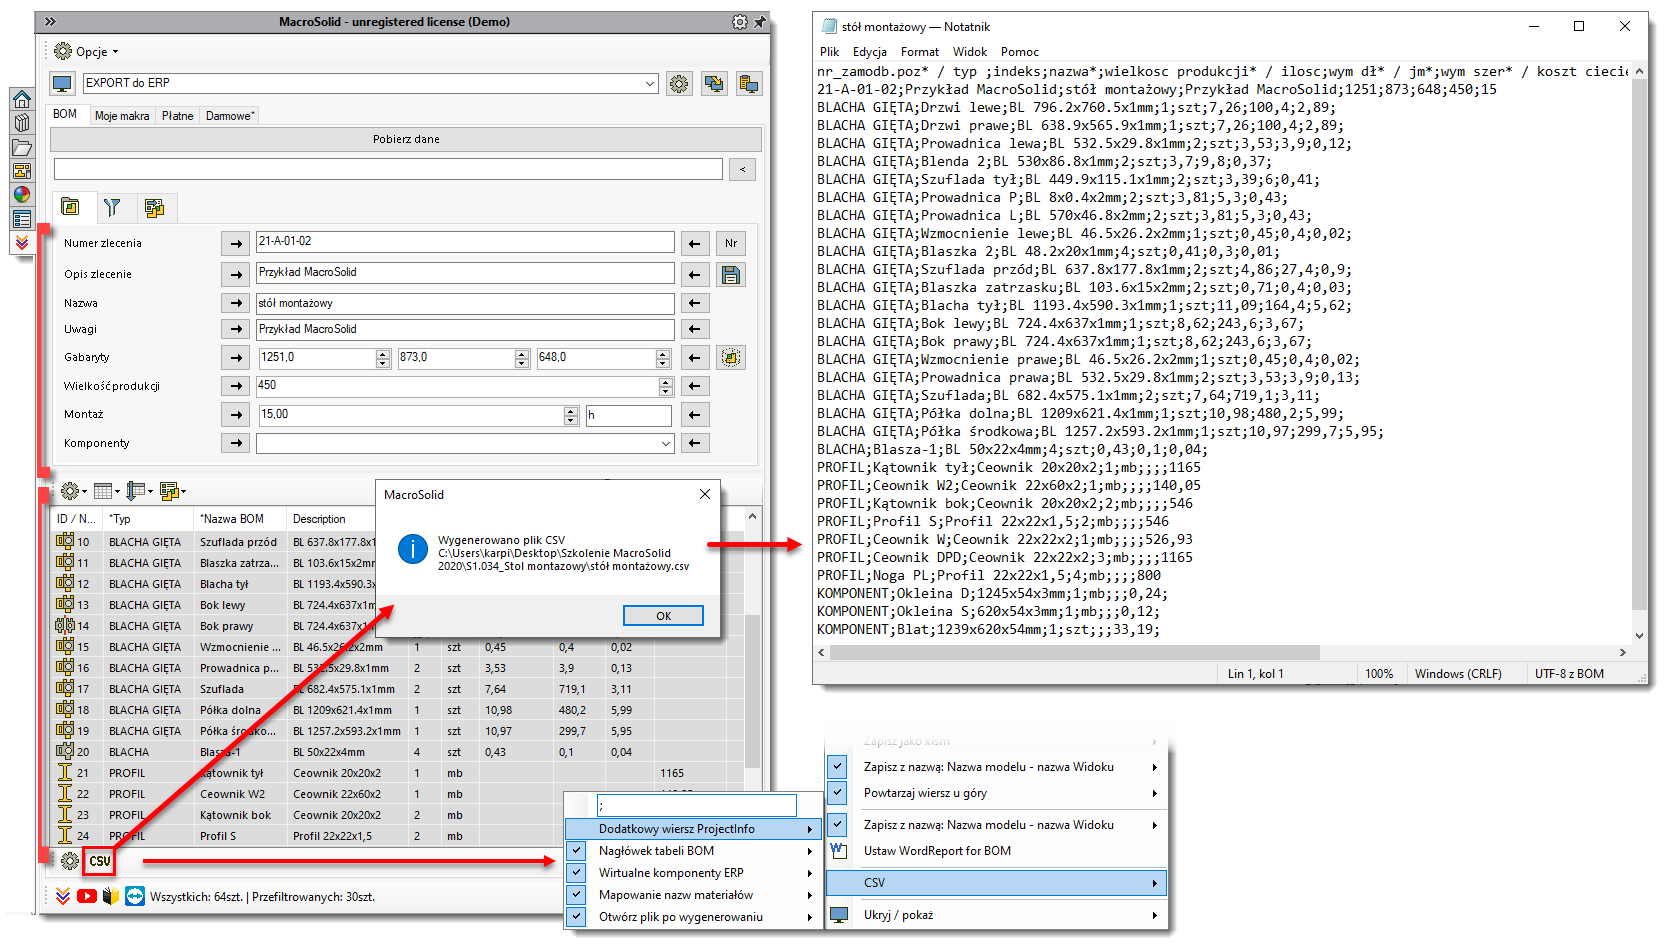Open MacroSolid title bar gear settings
Screen dimensions: 1667x946
pyautogui.click(x=739, y=21)
